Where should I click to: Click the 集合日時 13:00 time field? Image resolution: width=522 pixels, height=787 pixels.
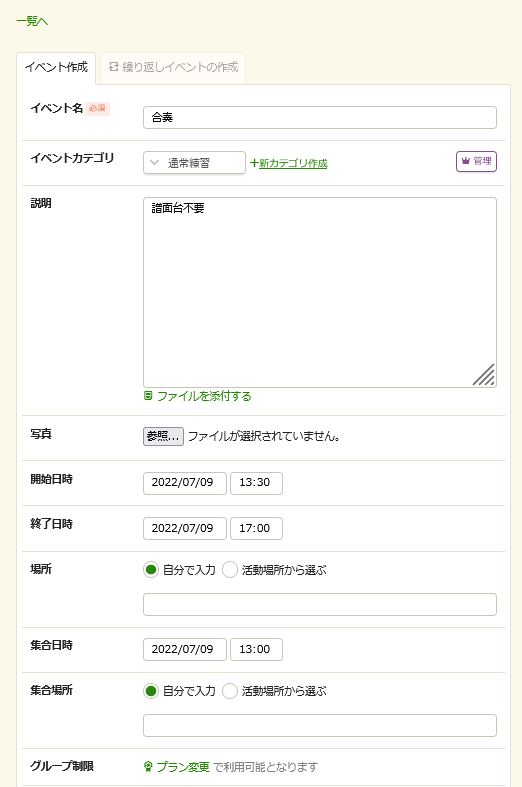(256, 649)
